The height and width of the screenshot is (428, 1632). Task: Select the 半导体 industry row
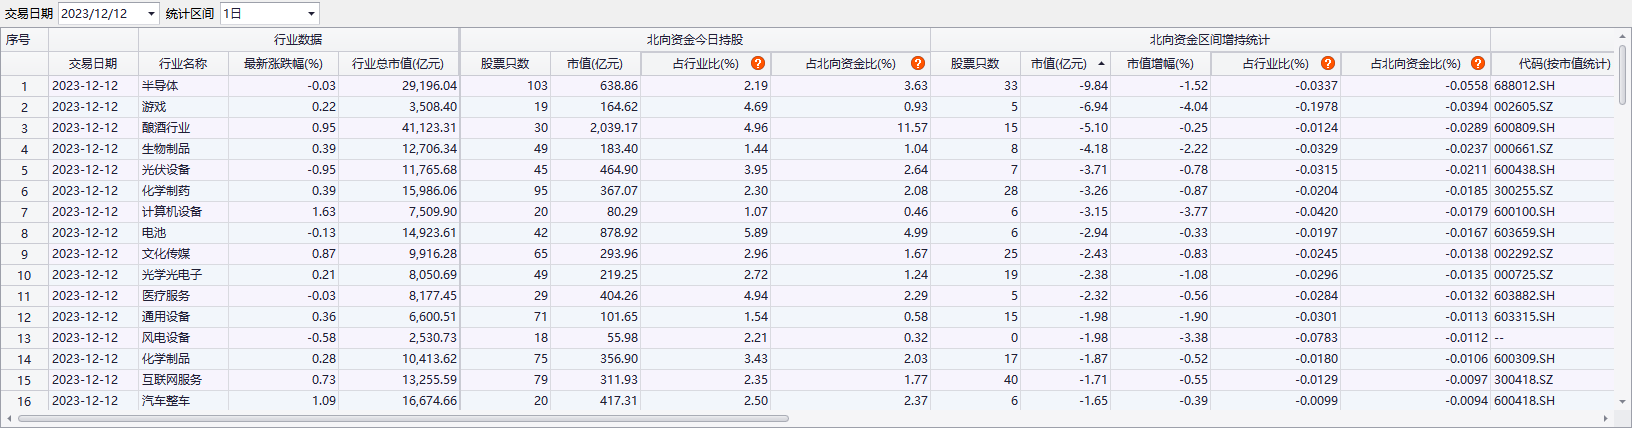point(160,86)
